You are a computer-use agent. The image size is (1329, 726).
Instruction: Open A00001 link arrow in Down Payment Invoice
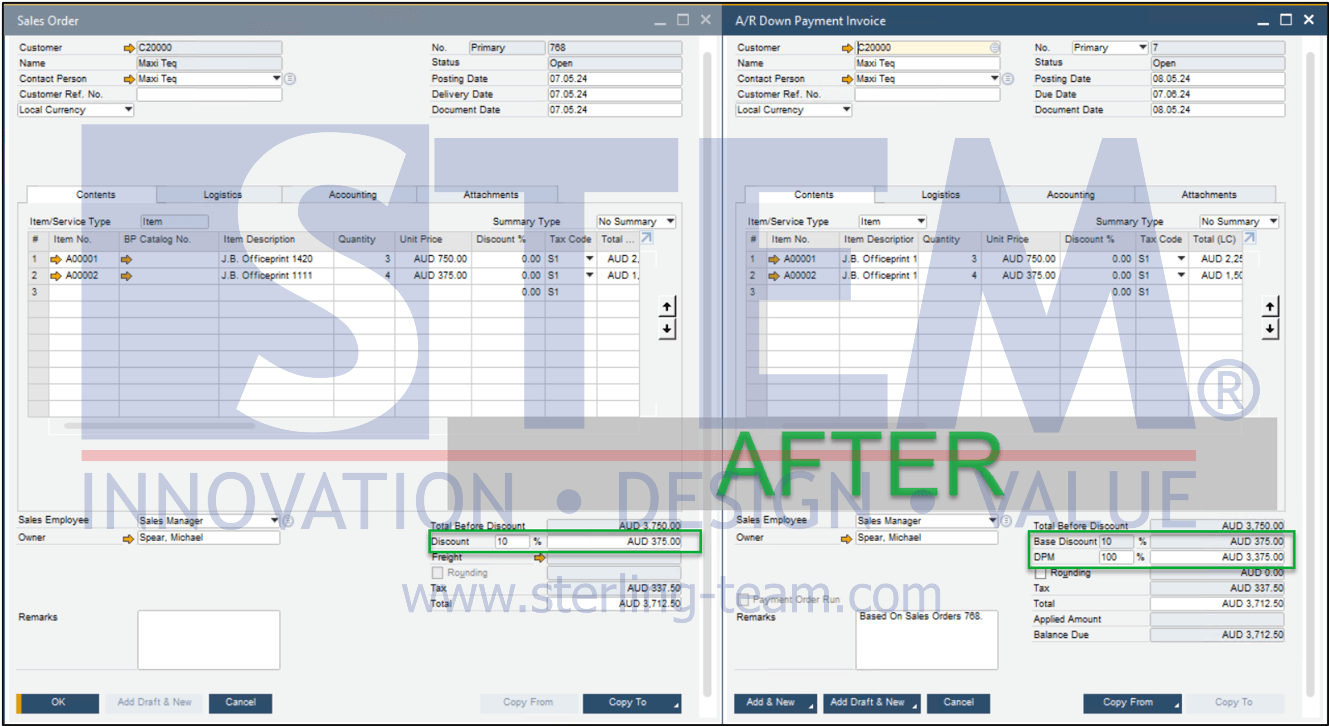(774, 259)
